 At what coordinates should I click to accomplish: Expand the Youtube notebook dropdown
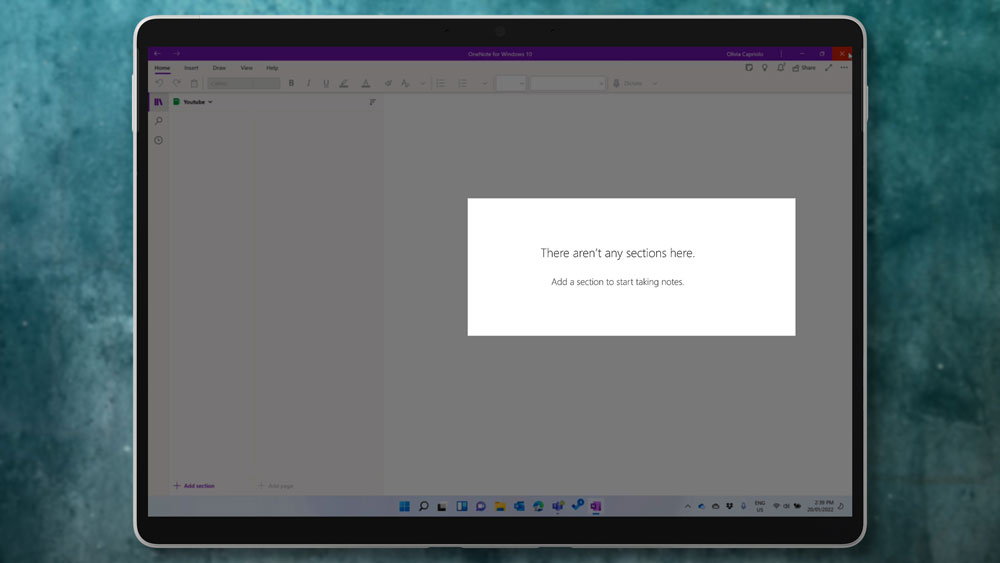(x=210, y=102)
